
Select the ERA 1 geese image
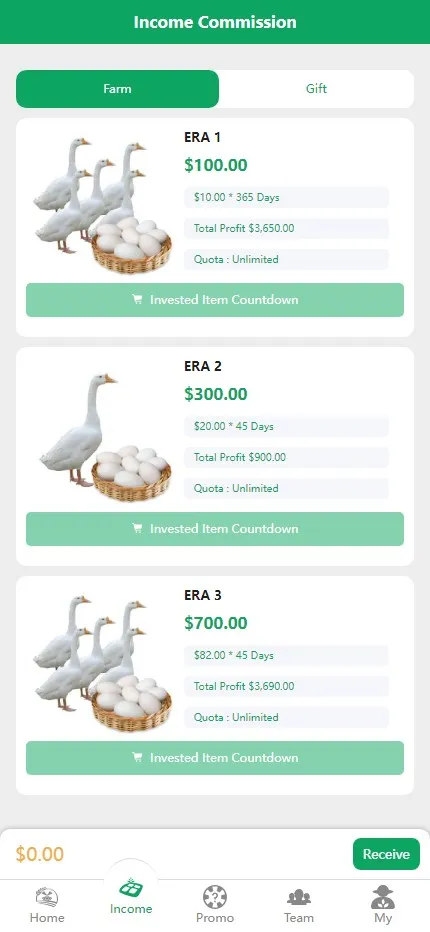102,206
